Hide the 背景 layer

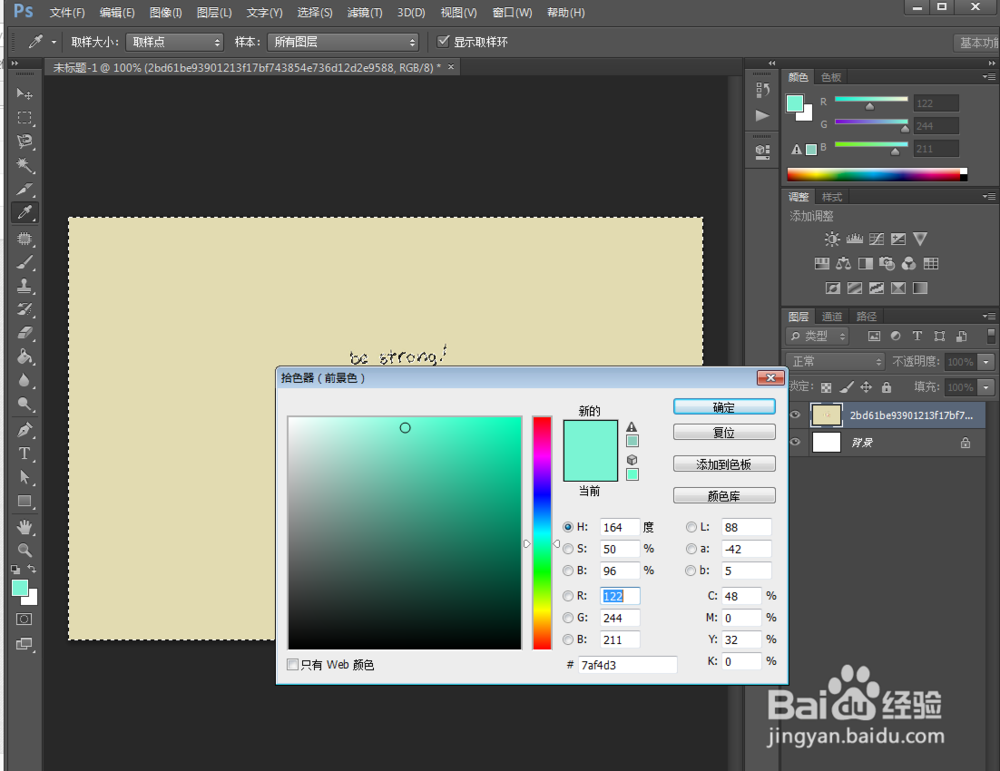click(795, 442)
